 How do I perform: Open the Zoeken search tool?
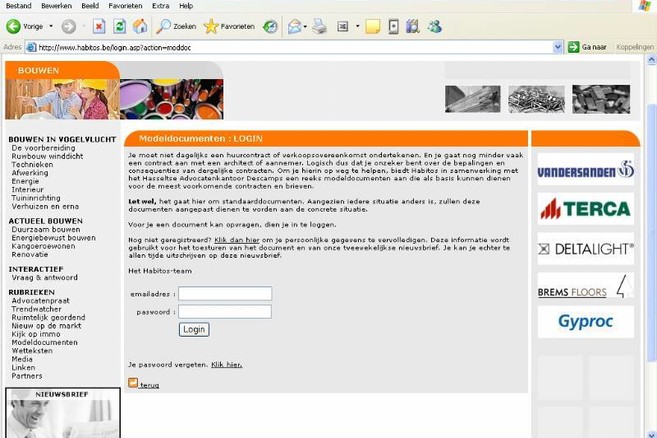[176, 27]
